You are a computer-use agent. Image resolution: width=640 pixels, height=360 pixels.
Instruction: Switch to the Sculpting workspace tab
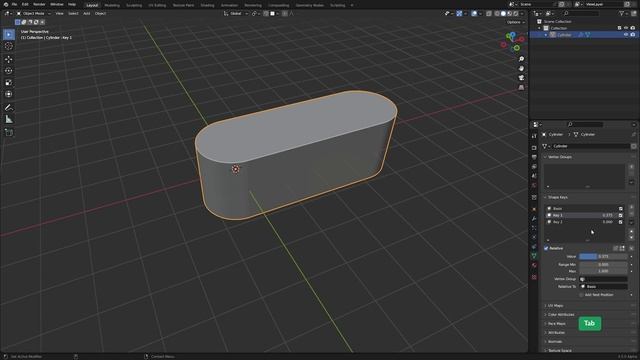pos(134,5)
